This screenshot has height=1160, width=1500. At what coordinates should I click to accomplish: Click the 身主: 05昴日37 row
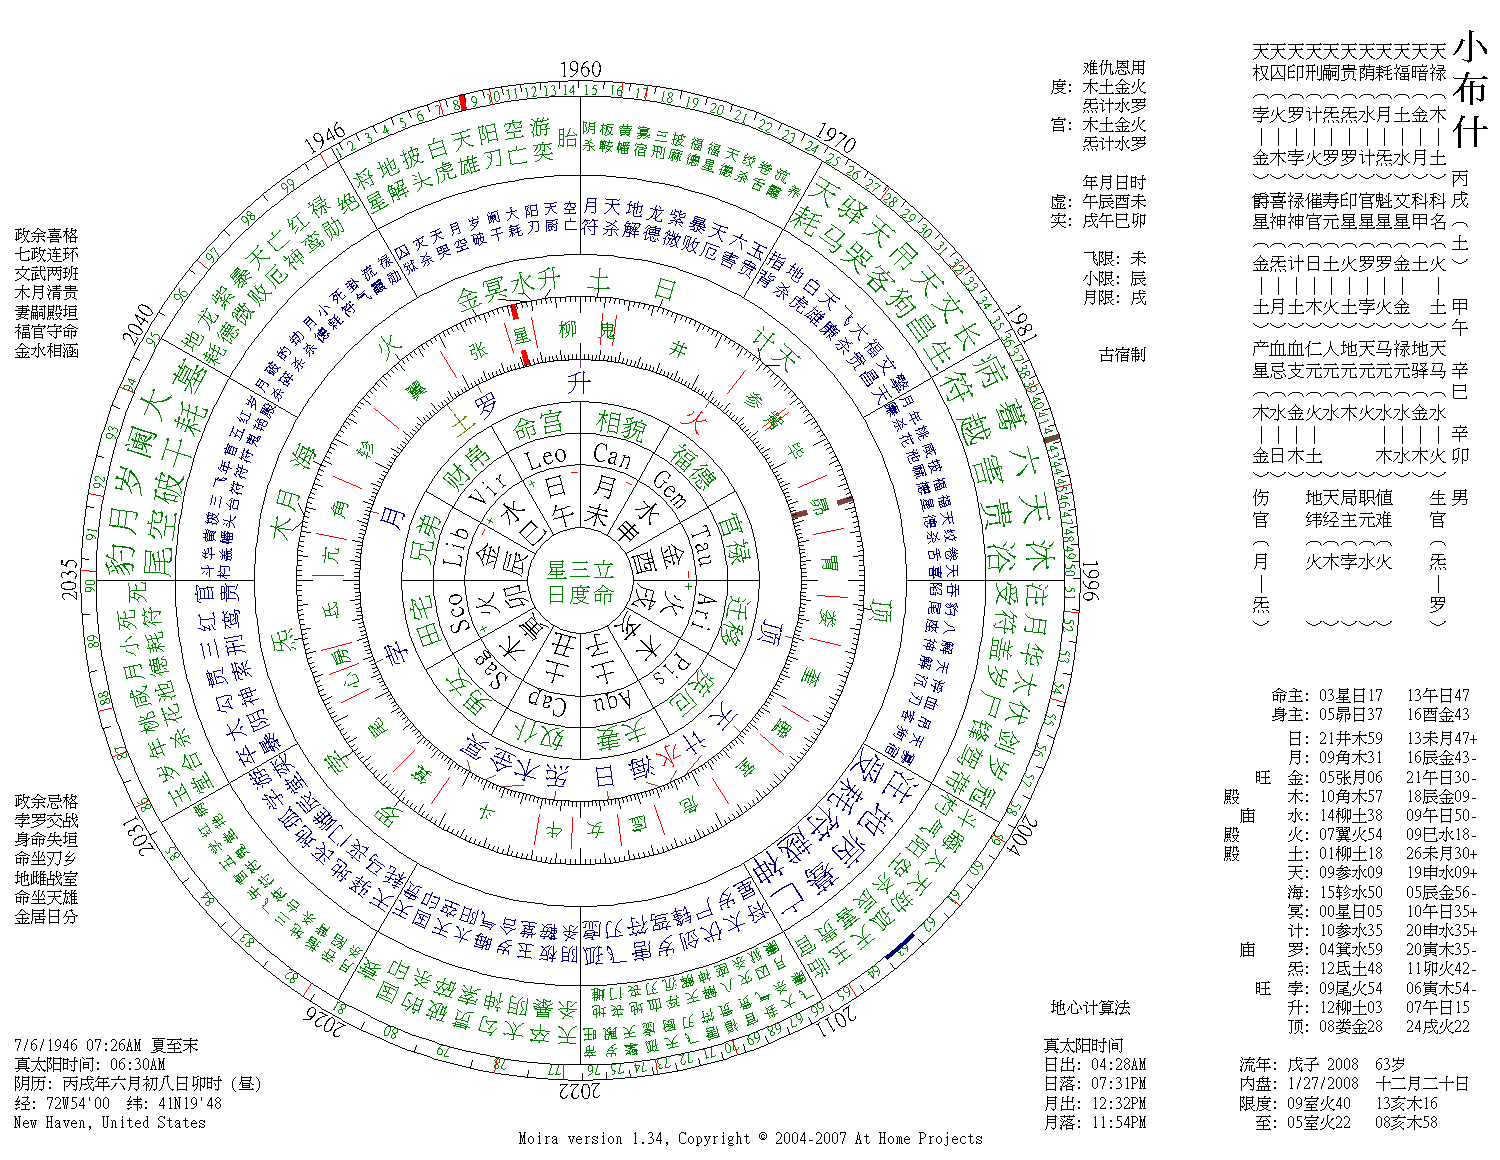pos(1370,714)
